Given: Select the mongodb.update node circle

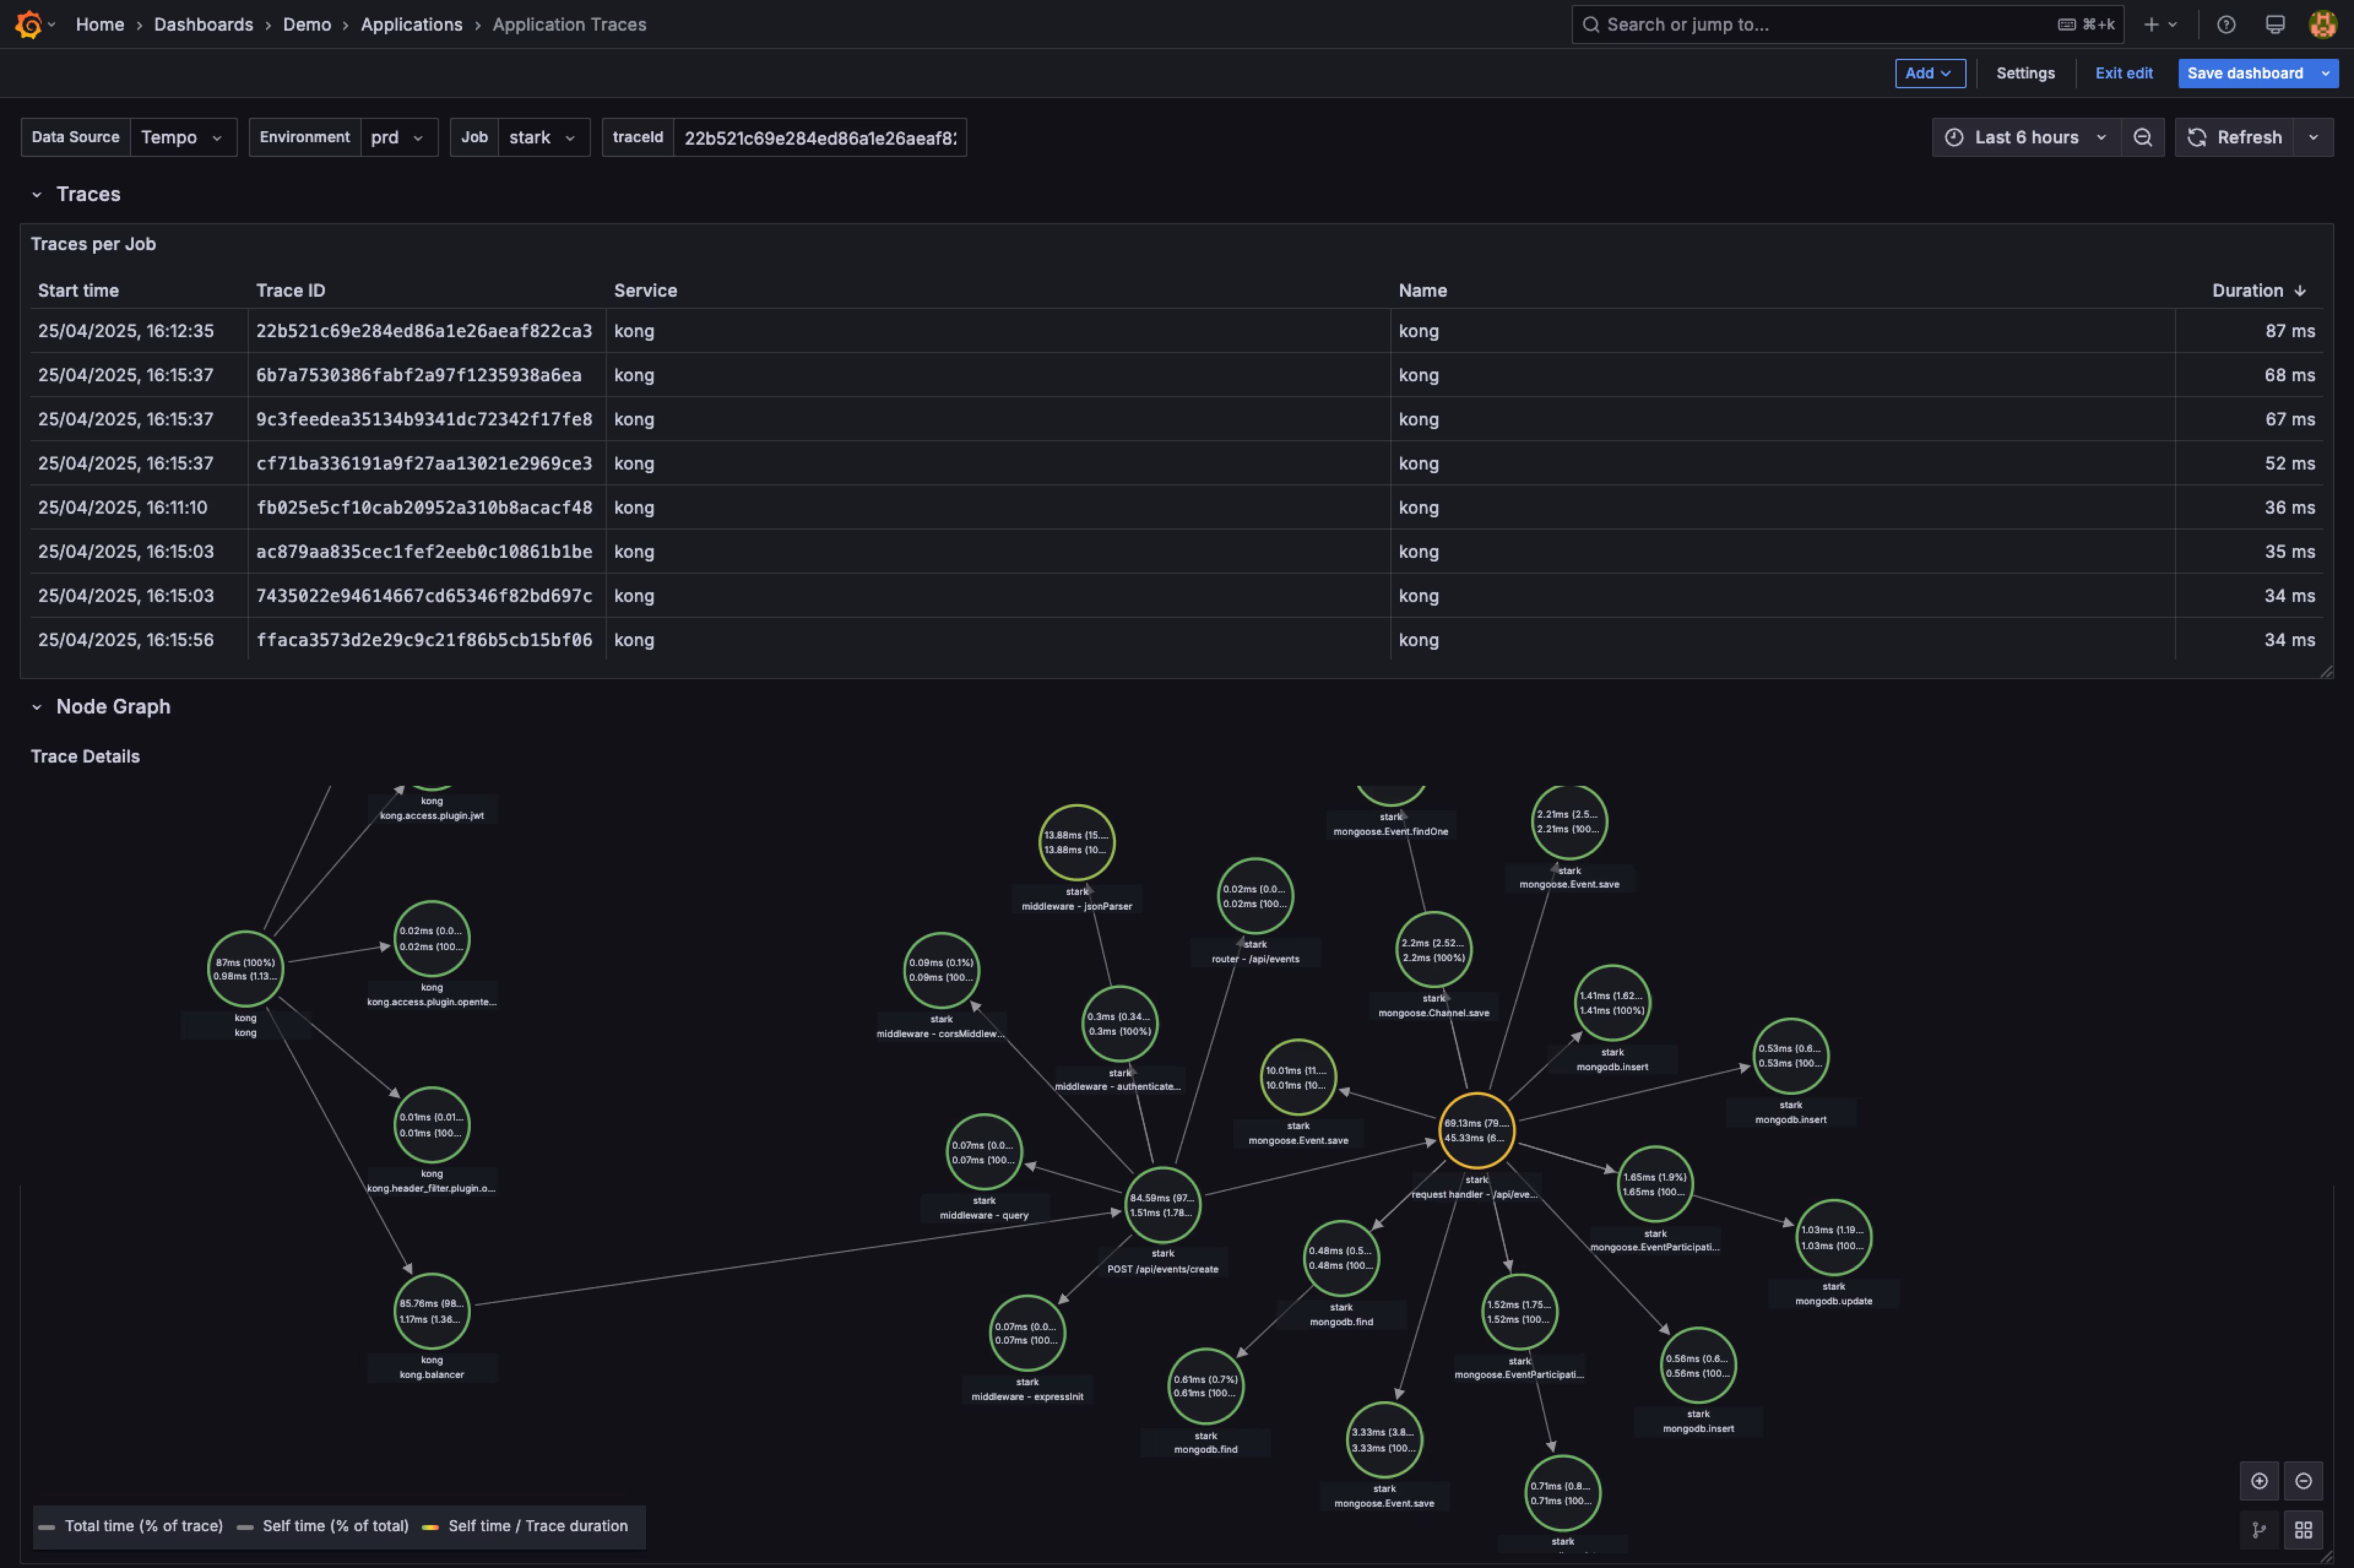Looking at the screenshot, I should pyautogui.click(x=1833, y=1238).
